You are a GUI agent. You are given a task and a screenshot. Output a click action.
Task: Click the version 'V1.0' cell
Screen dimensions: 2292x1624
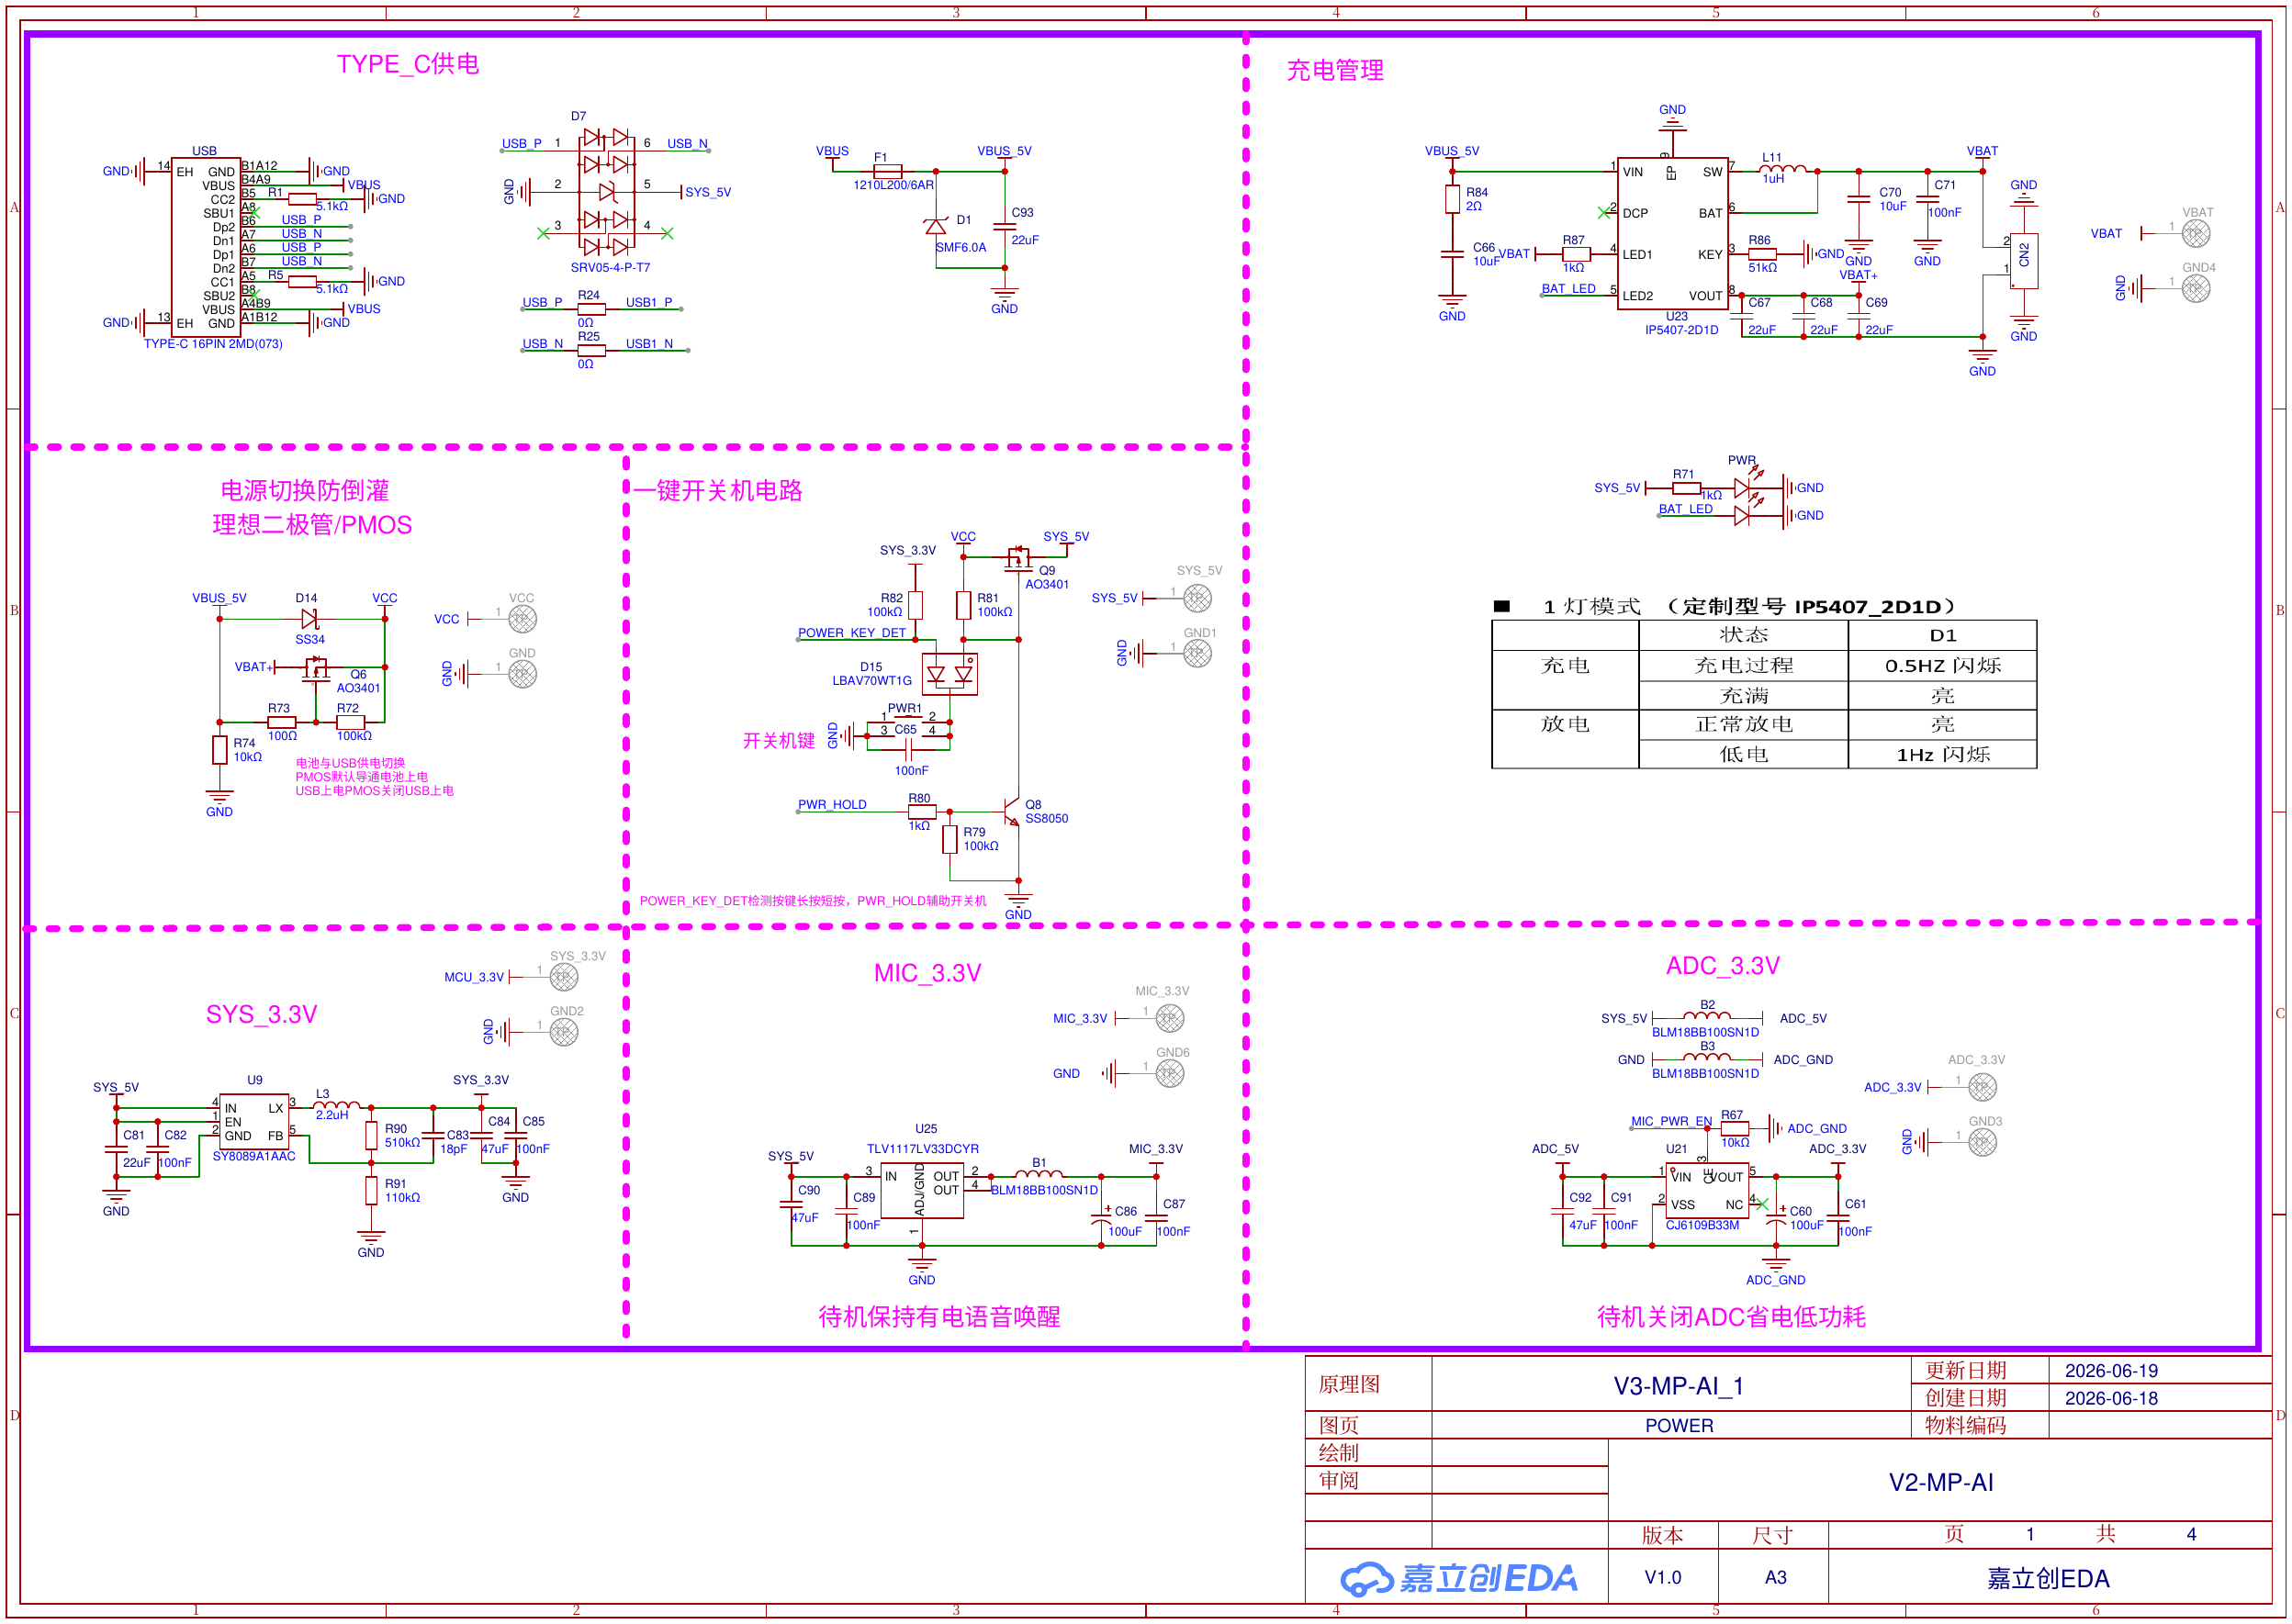1663,1578
